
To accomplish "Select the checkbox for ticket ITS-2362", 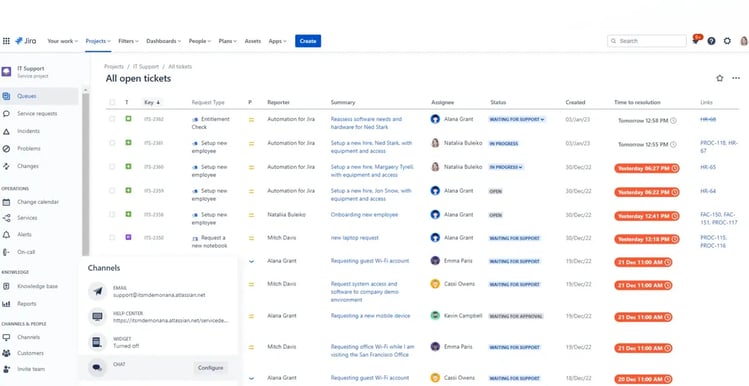I will click(112, 119).
